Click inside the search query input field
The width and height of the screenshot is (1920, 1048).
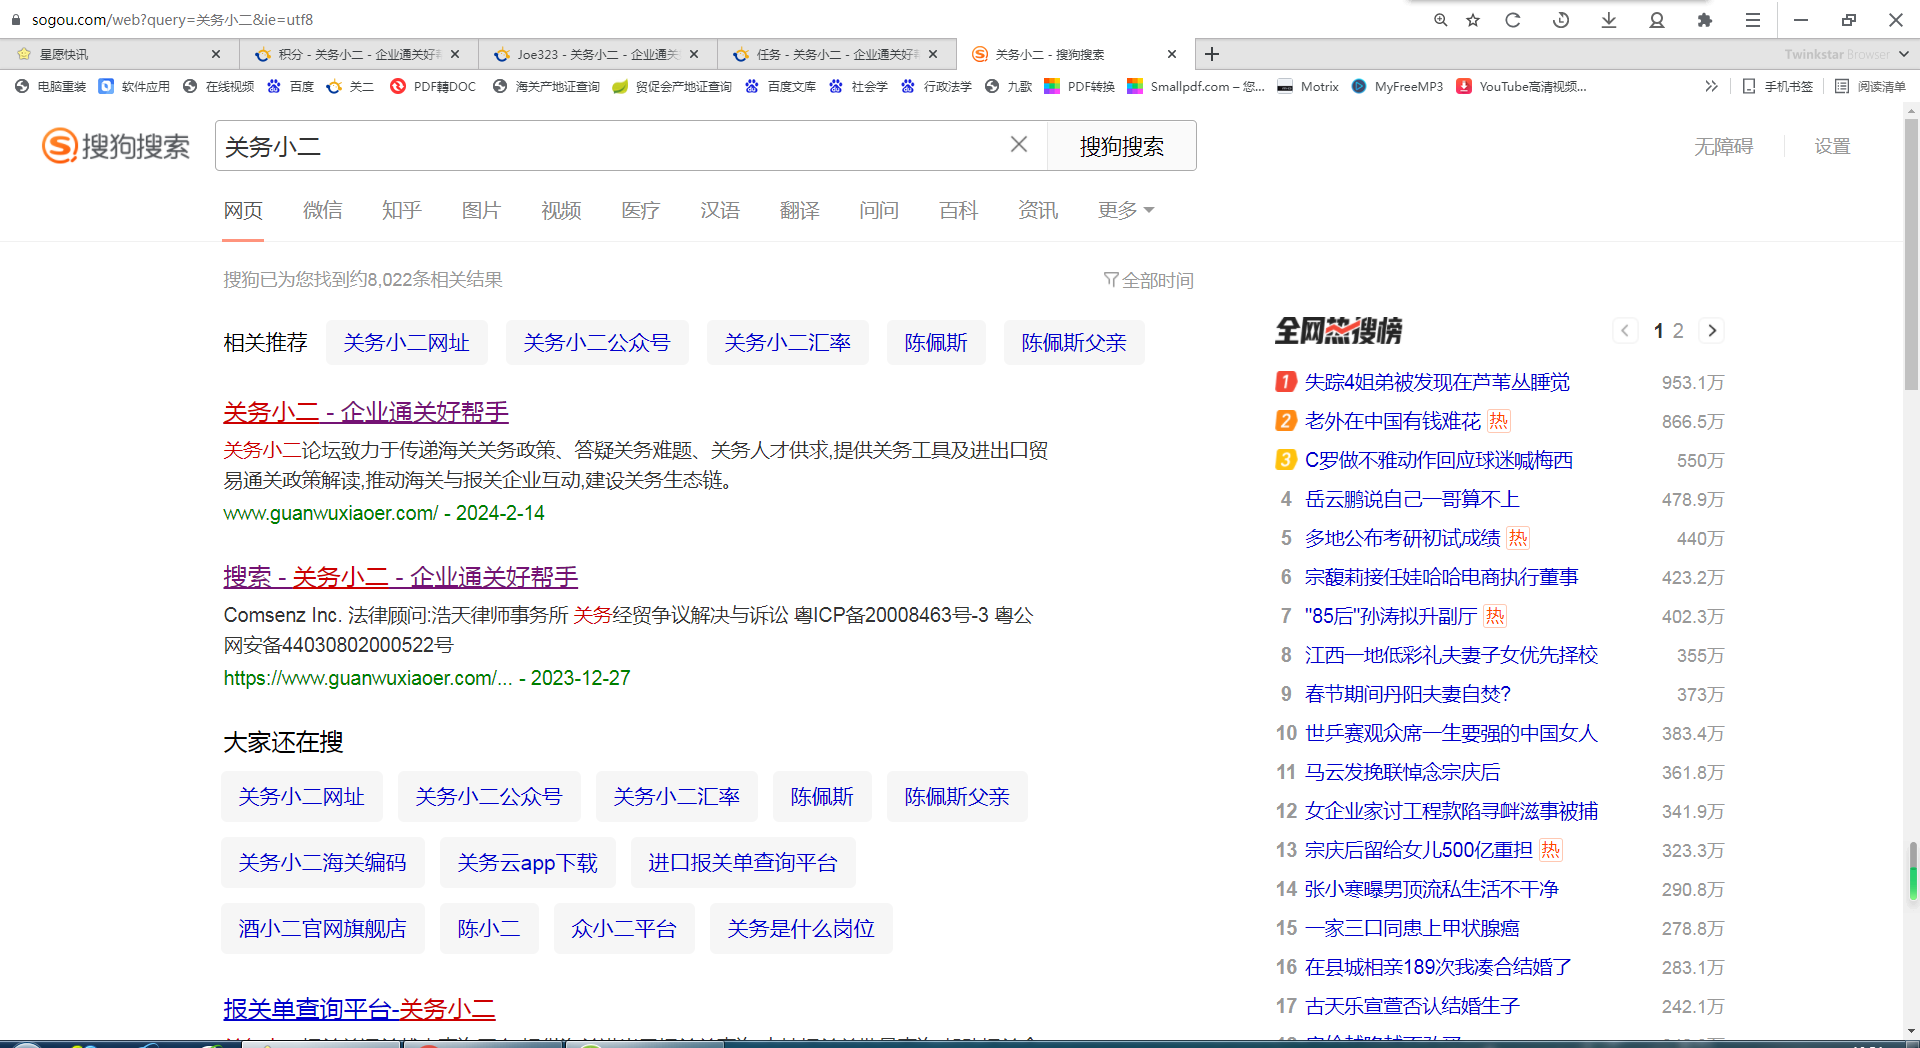tap(610, 146)
